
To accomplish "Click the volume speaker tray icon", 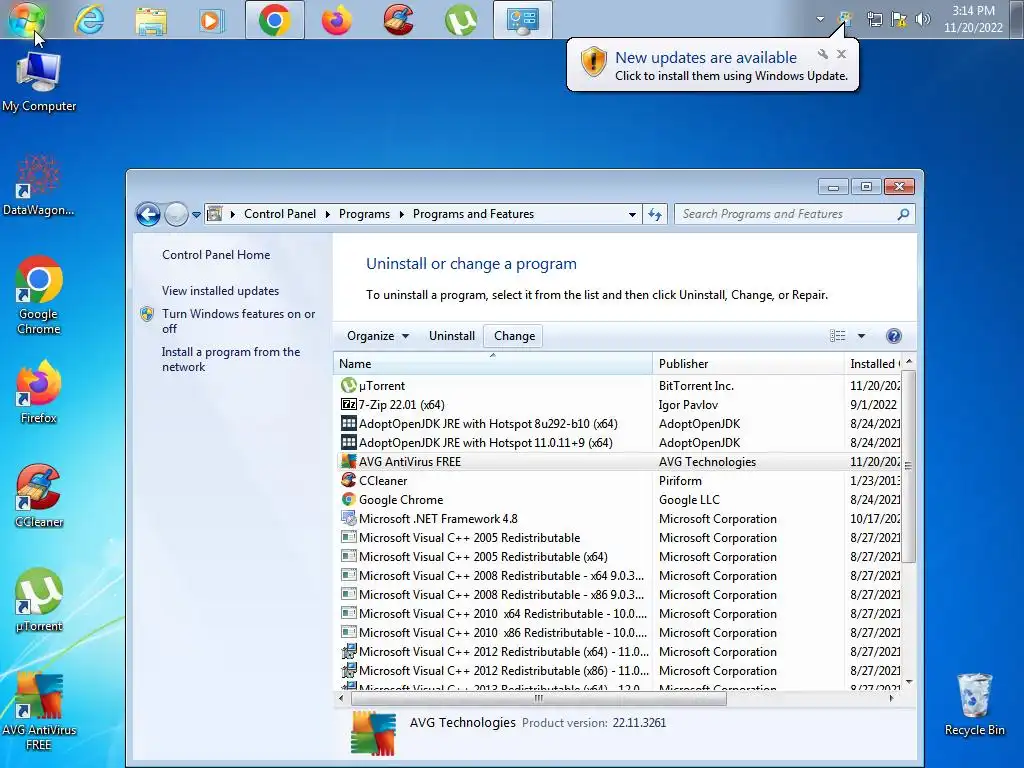I will [922, 19].
